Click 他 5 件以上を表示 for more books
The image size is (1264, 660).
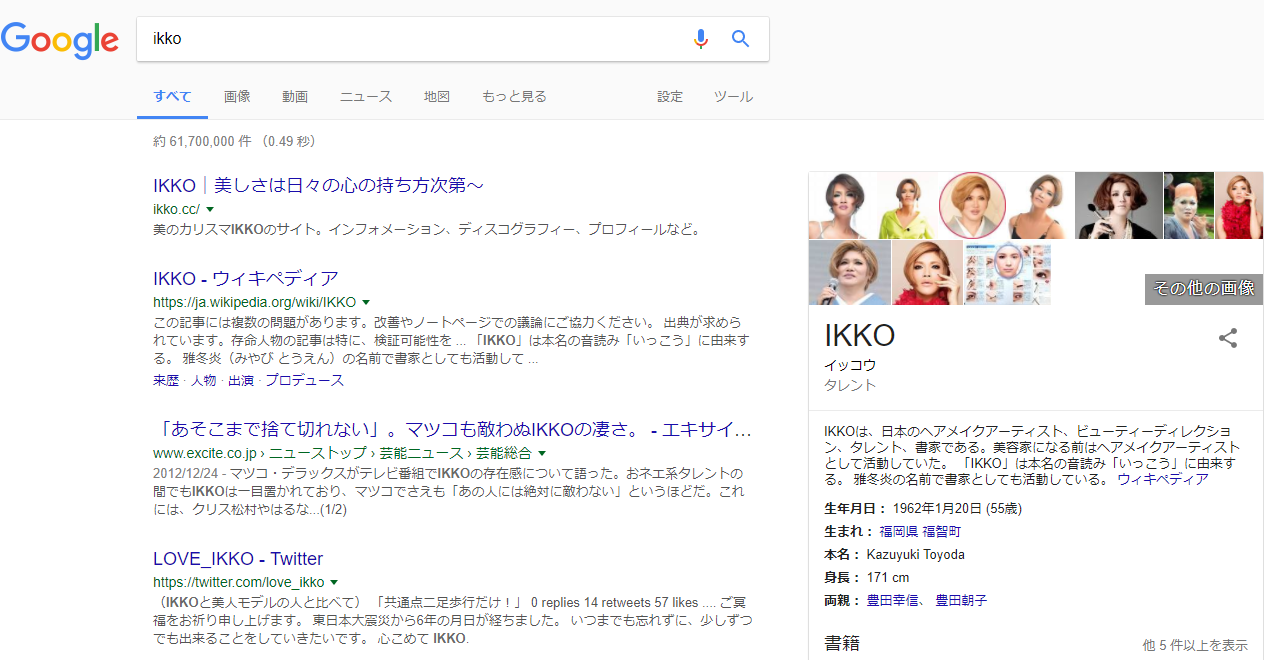pos(1195,646)
